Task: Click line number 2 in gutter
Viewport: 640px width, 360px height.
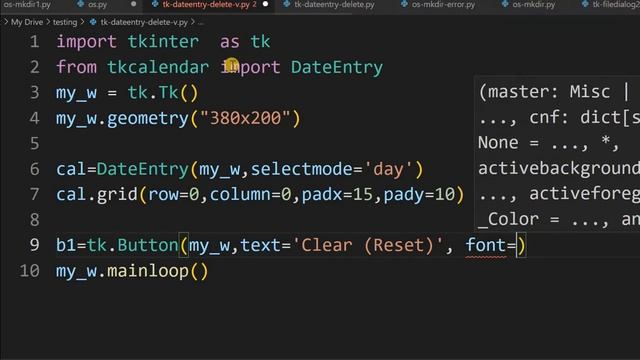Action: (34, 67)
